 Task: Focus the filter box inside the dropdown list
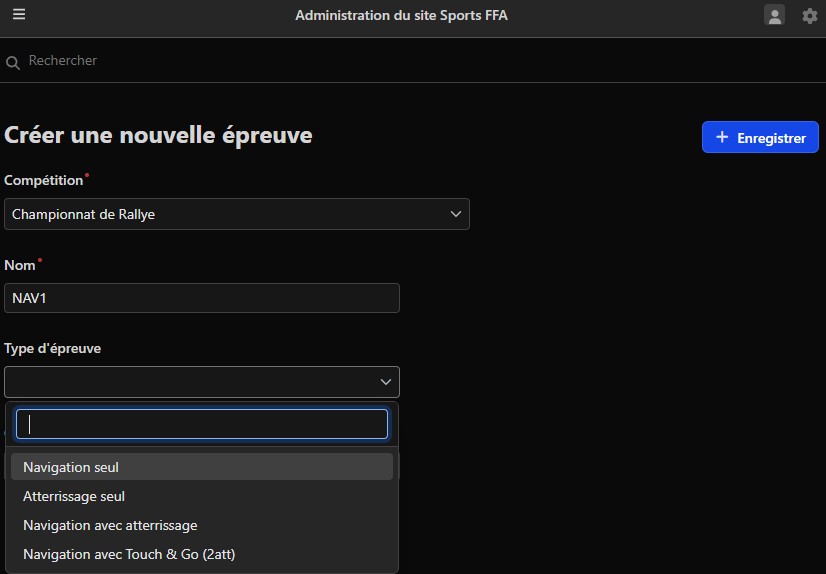(202, 424)
